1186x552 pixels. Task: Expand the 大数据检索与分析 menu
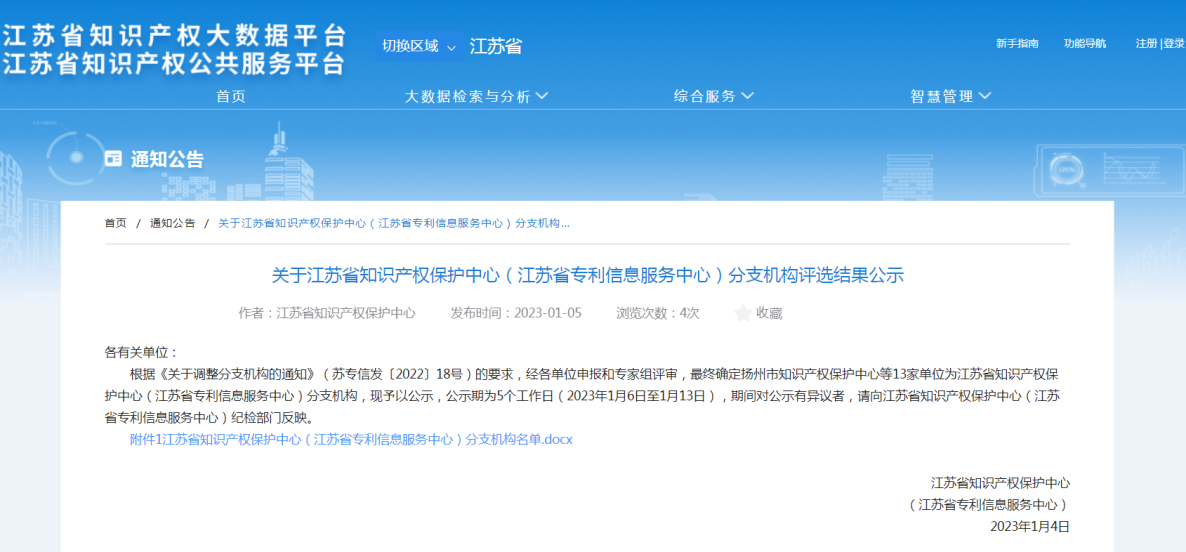(x=476, y=96)
